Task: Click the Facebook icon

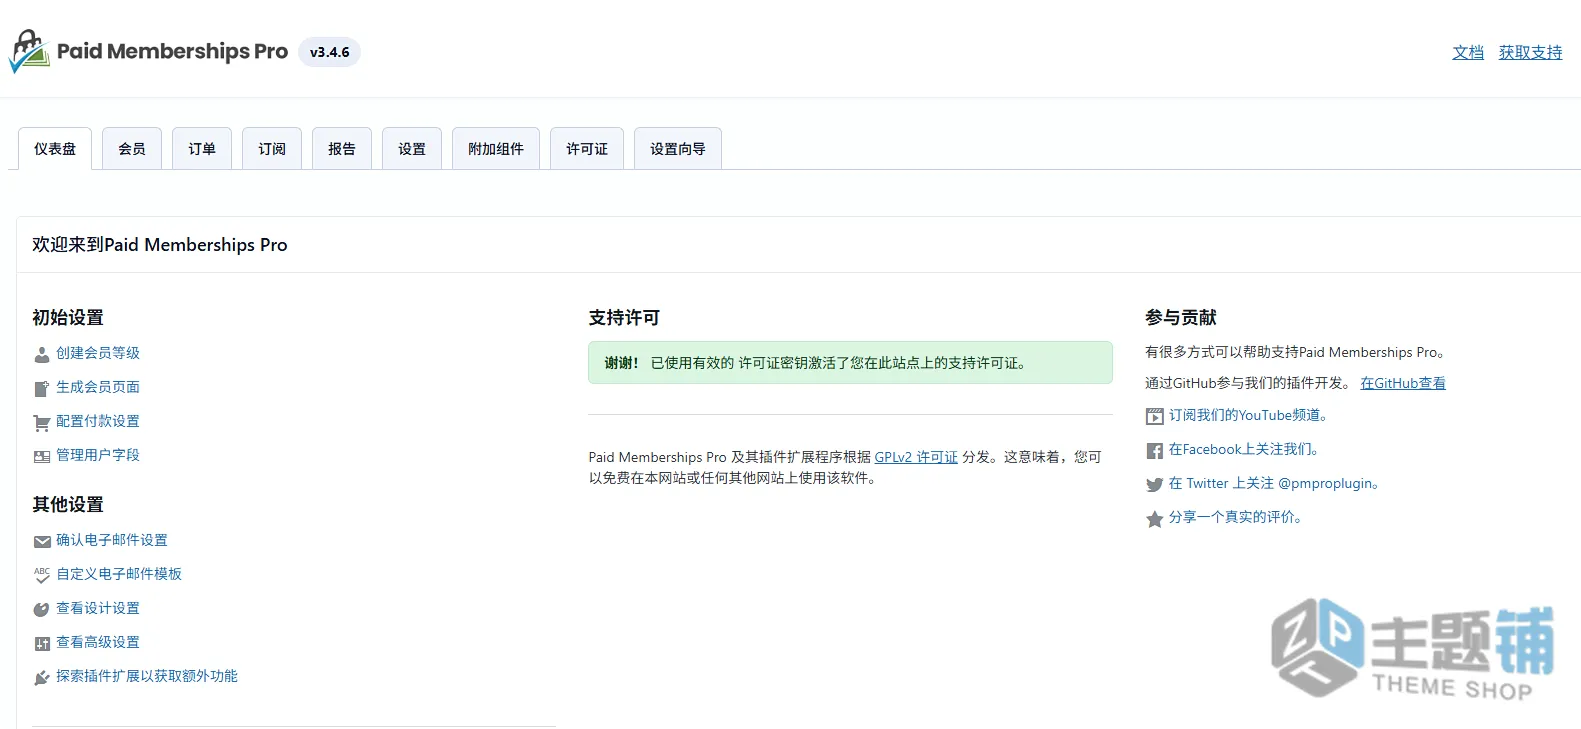Action: tap(1155, 450)
